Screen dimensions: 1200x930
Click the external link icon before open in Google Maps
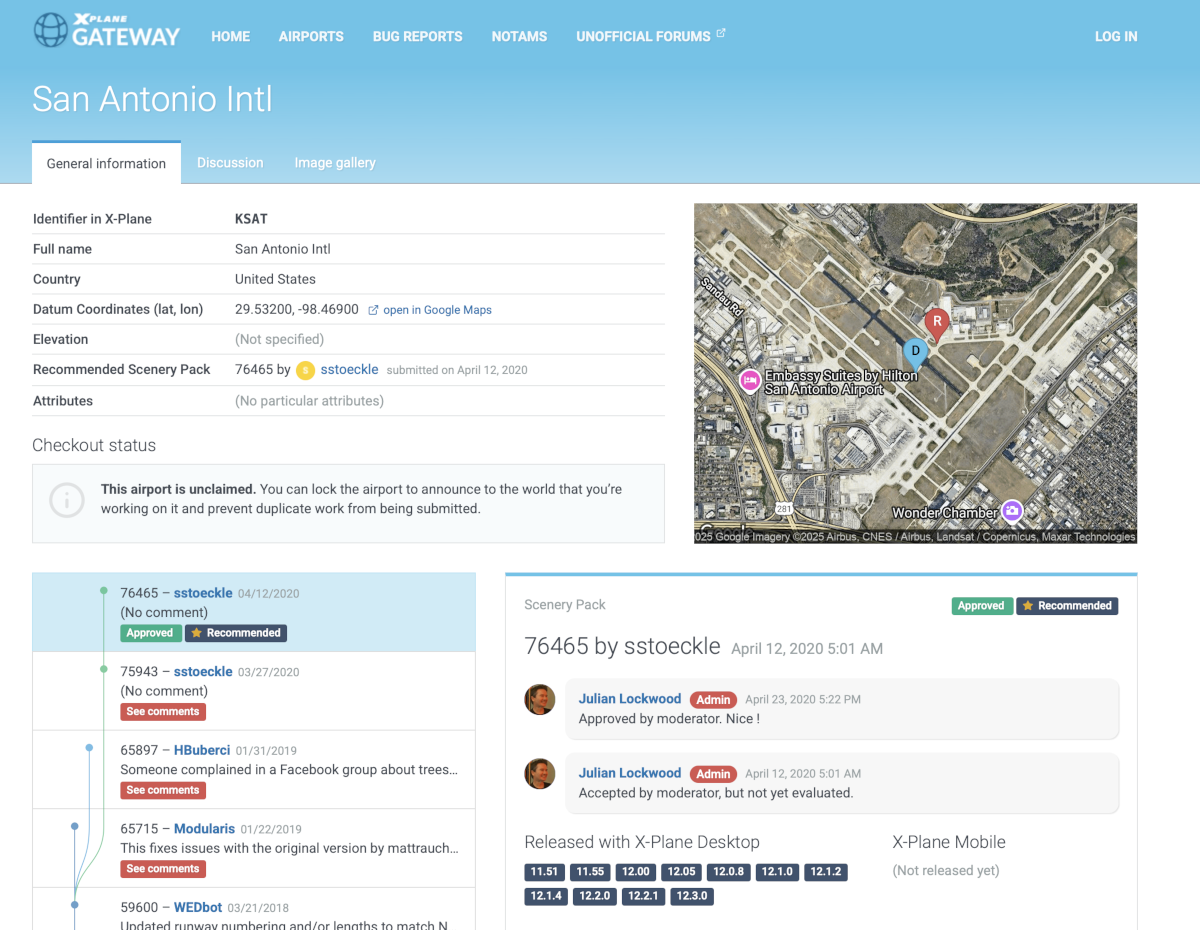pyautogui.click(x=373, y=310)
